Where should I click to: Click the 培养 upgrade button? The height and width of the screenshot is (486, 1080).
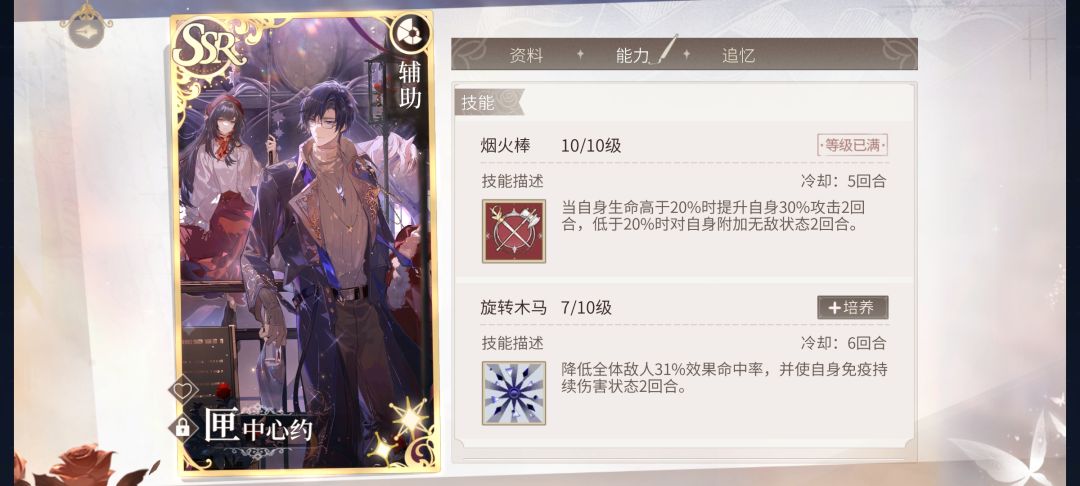coord(853,308)
